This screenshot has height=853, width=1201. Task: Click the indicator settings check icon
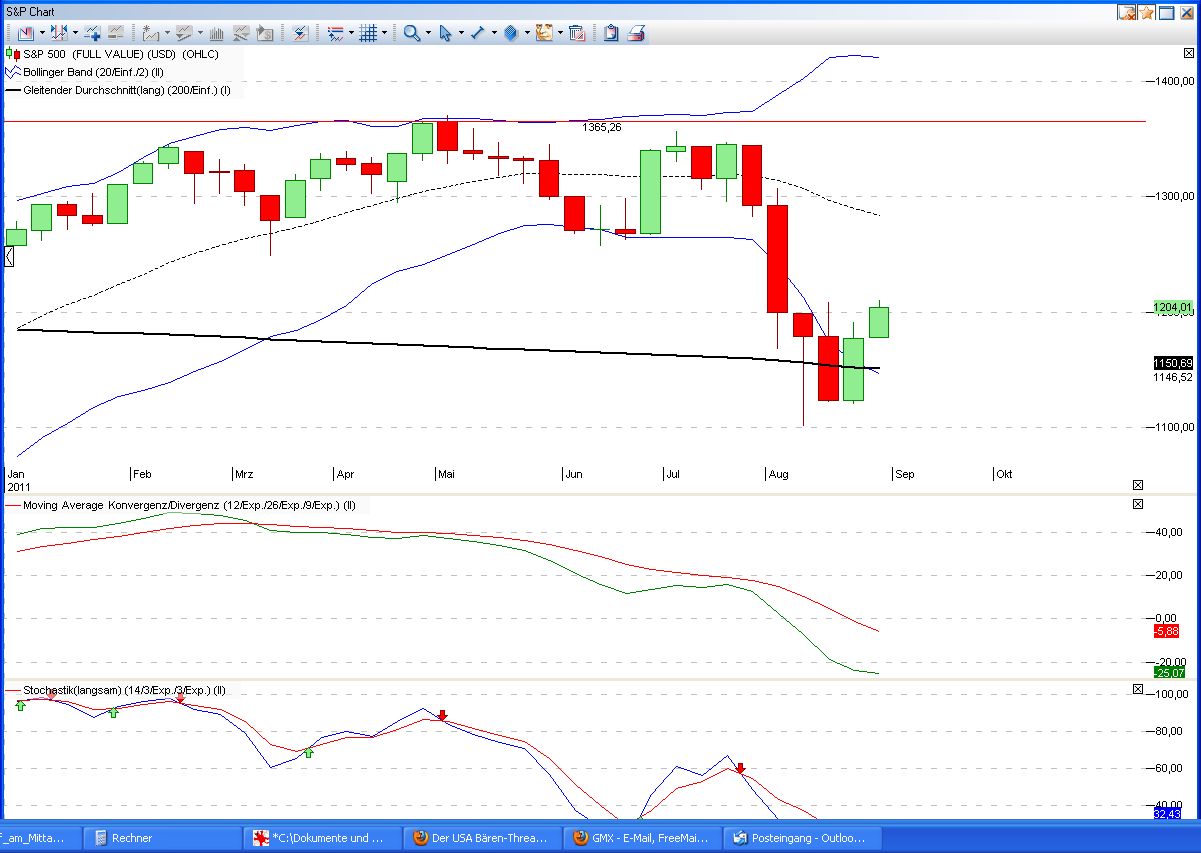(183, 33)
